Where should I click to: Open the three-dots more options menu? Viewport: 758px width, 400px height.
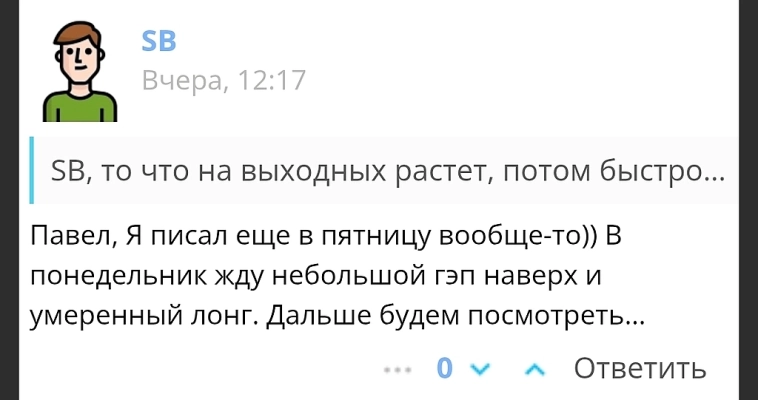pyautogui.click(x=398, y=369)
